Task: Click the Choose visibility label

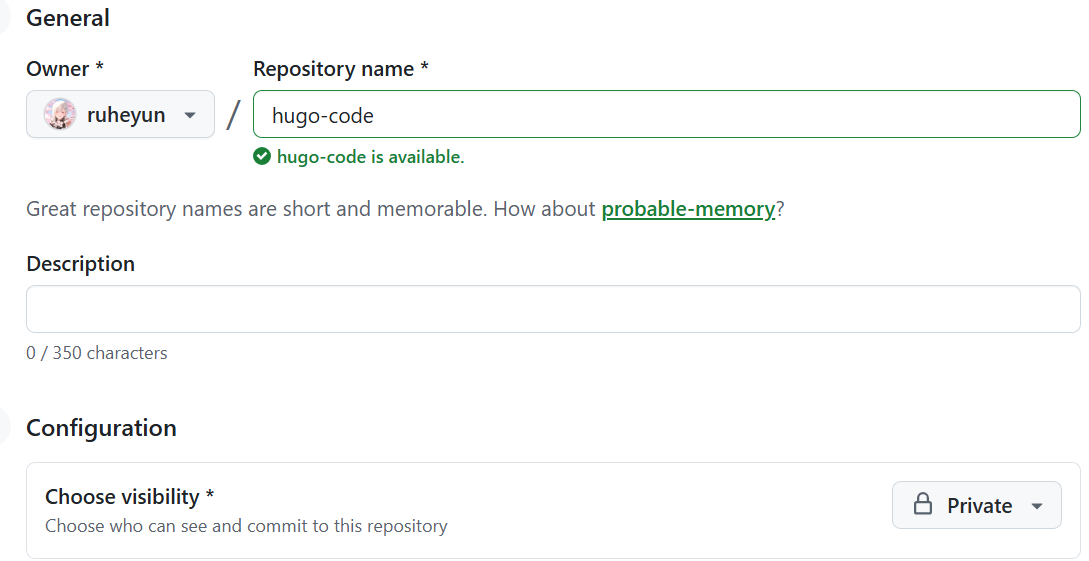Action: click(x=129, y=497)
